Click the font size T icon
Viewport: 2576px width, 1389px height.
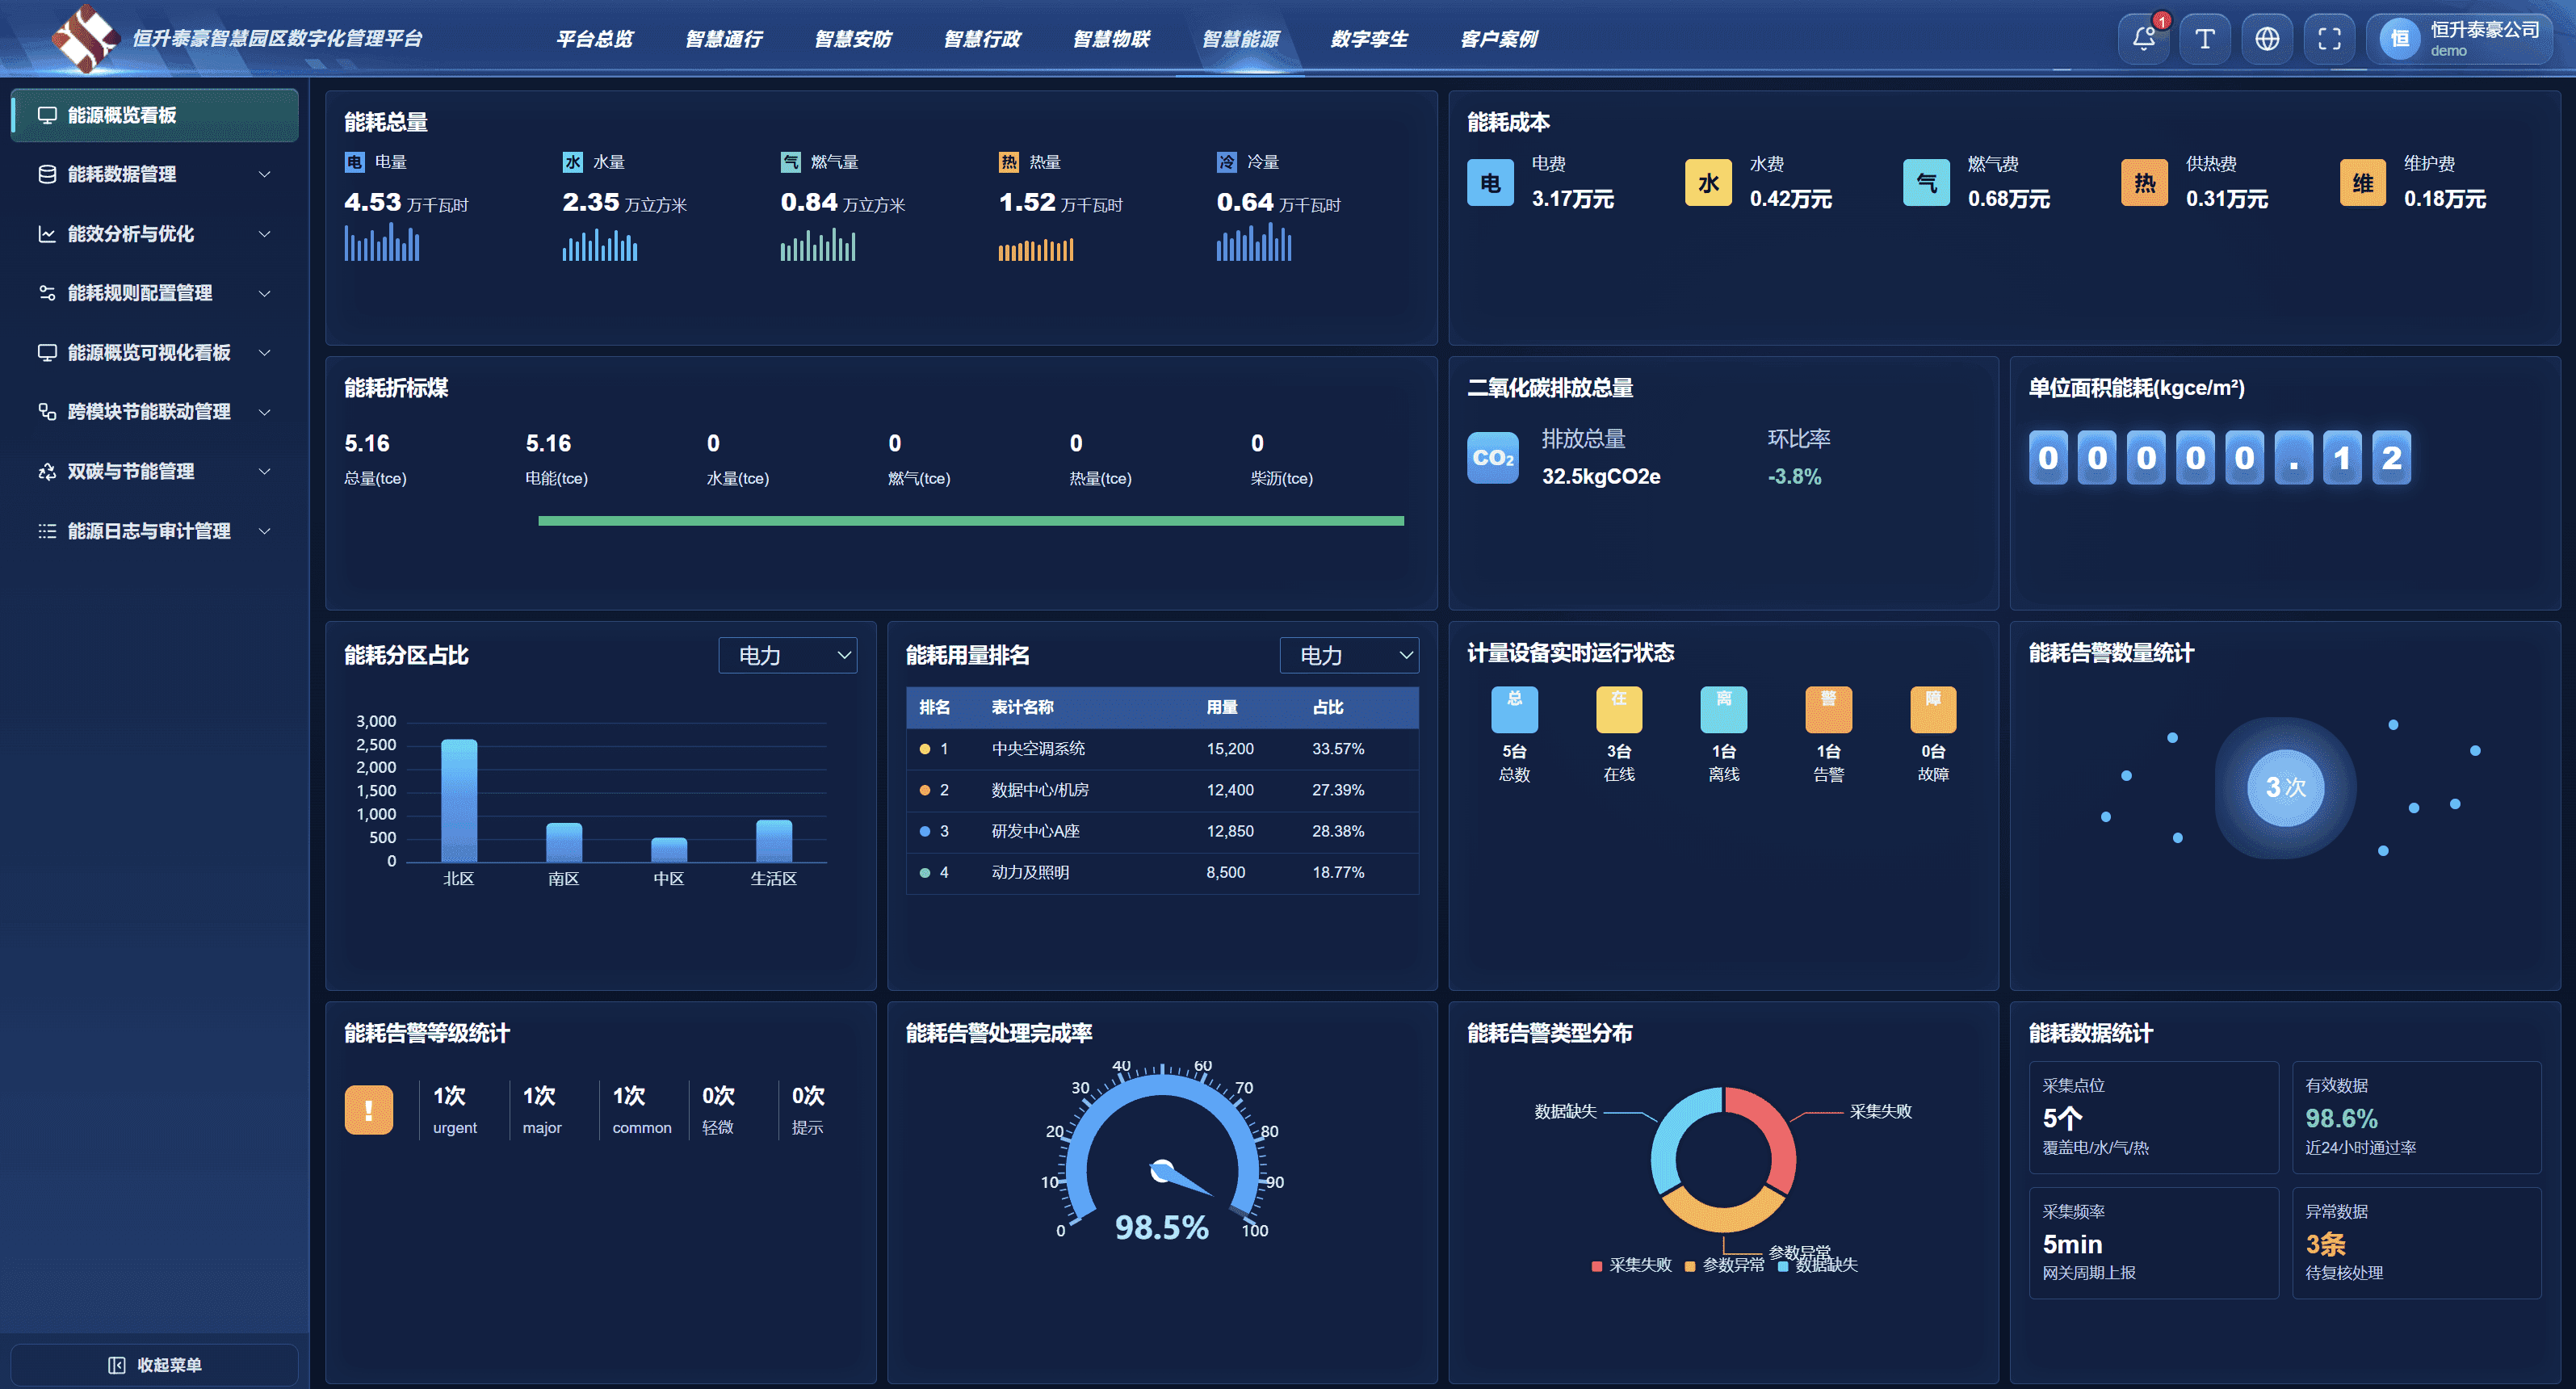(x=2205, y=39)
